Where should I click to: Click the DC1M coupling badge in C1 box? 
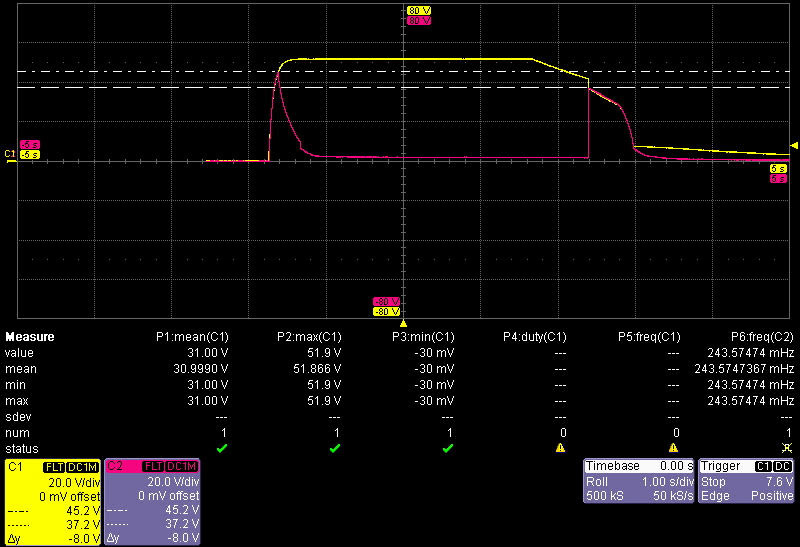[82, 467]
